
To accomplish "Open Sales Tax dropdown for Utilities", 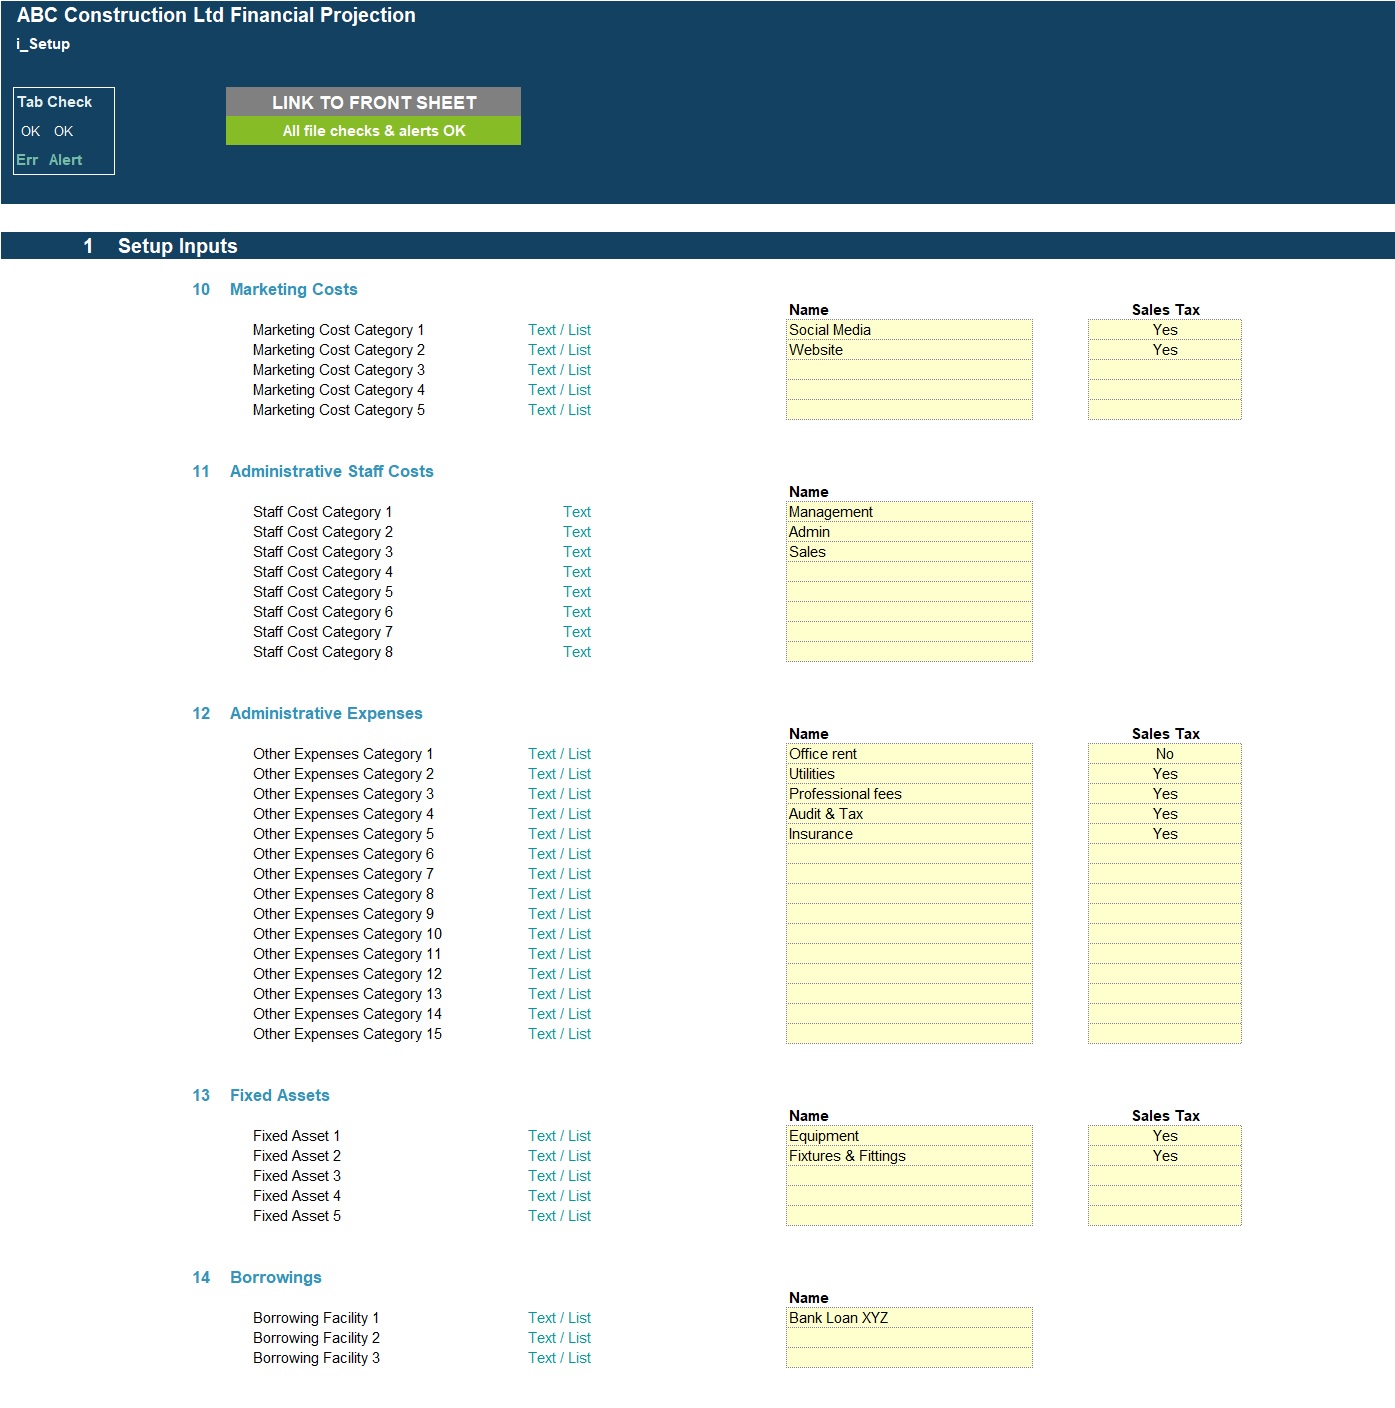I will tap(1165, 774).
